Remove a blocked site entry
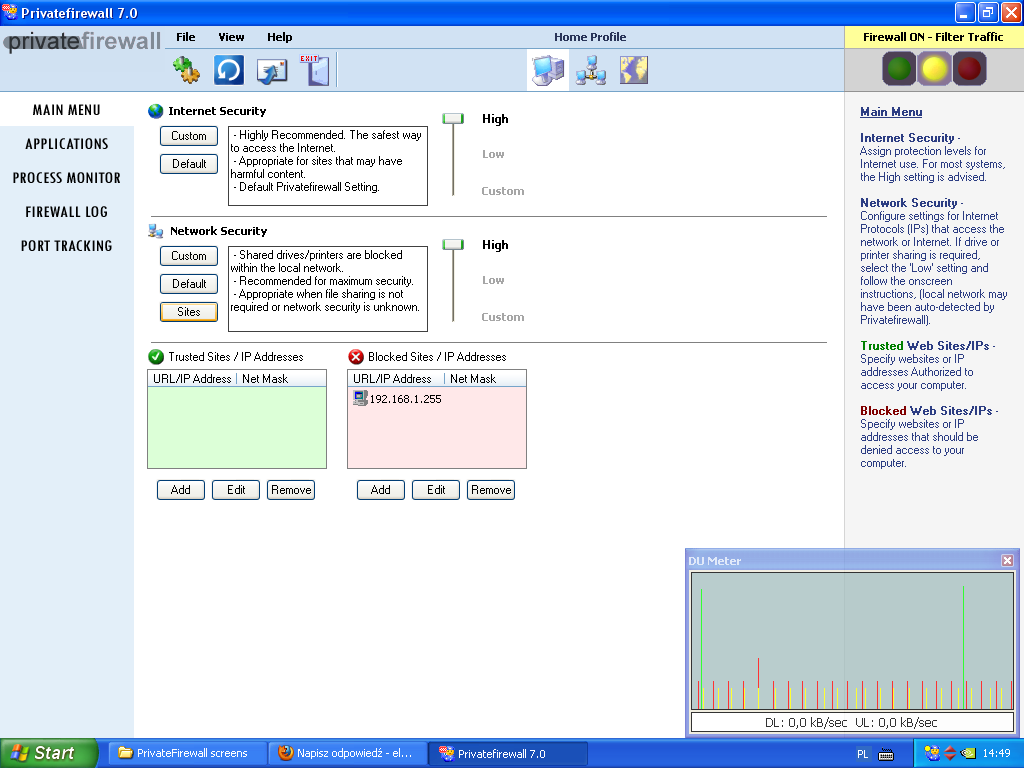 [491, 490]
